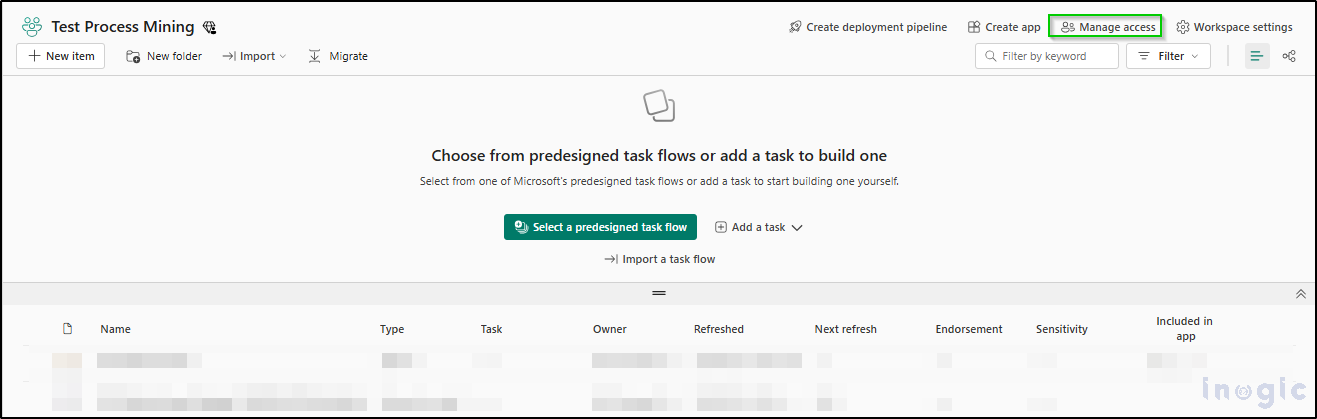The image size is (1317, 419).
Task: Open the Filter dropdown
Action: [x=1168, y=56]
